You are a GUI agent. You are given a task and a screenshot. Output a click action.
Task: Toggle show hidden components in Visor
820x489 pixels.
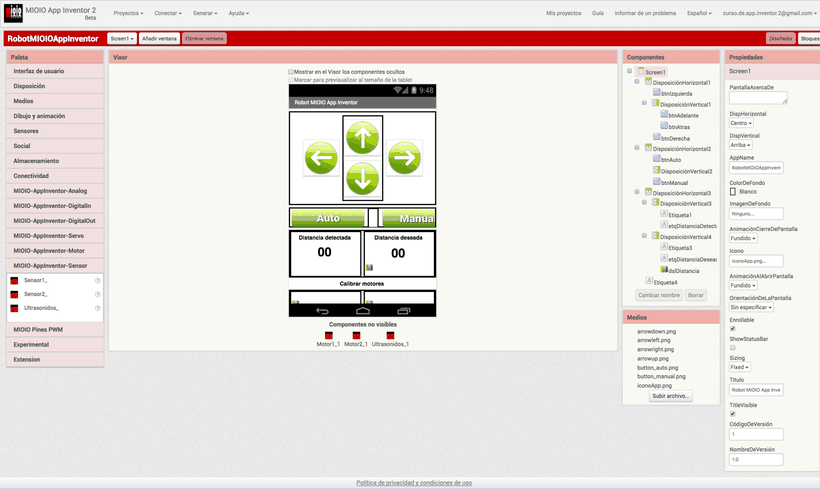pyautogui.click(x=291, y=72)
